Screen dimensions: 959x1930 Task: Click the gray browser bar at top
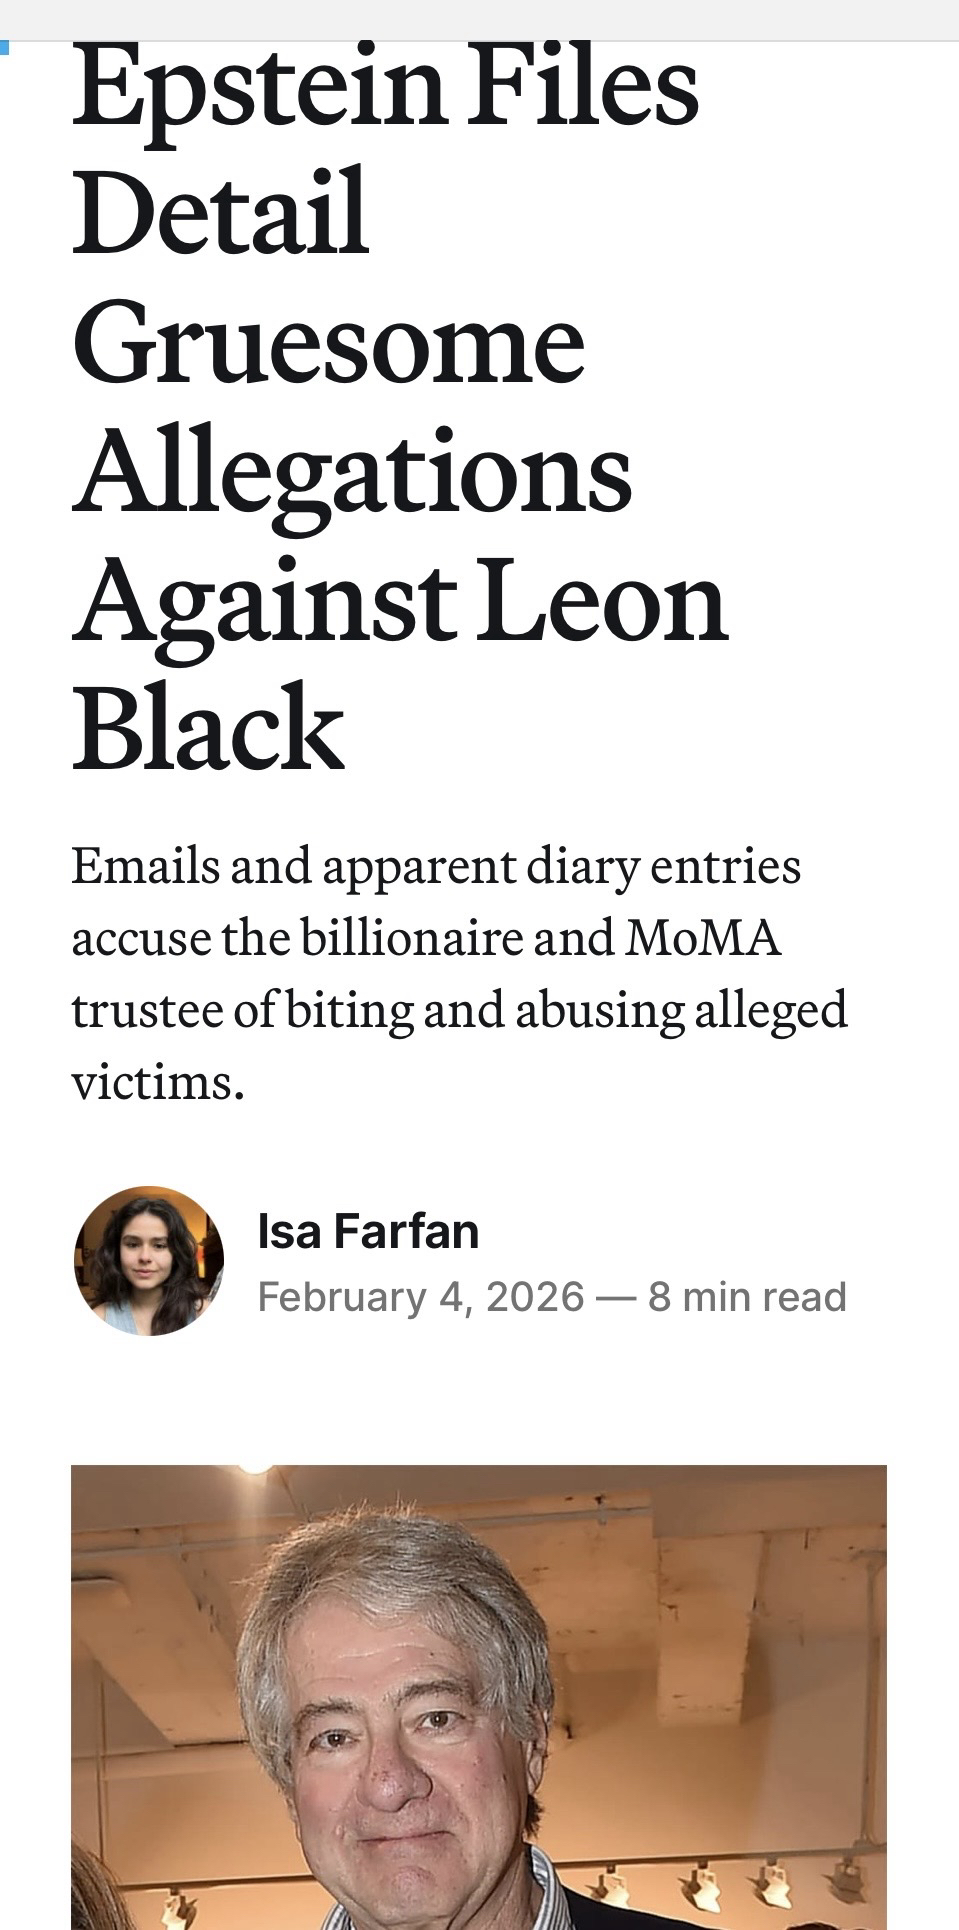pos(479,19)
